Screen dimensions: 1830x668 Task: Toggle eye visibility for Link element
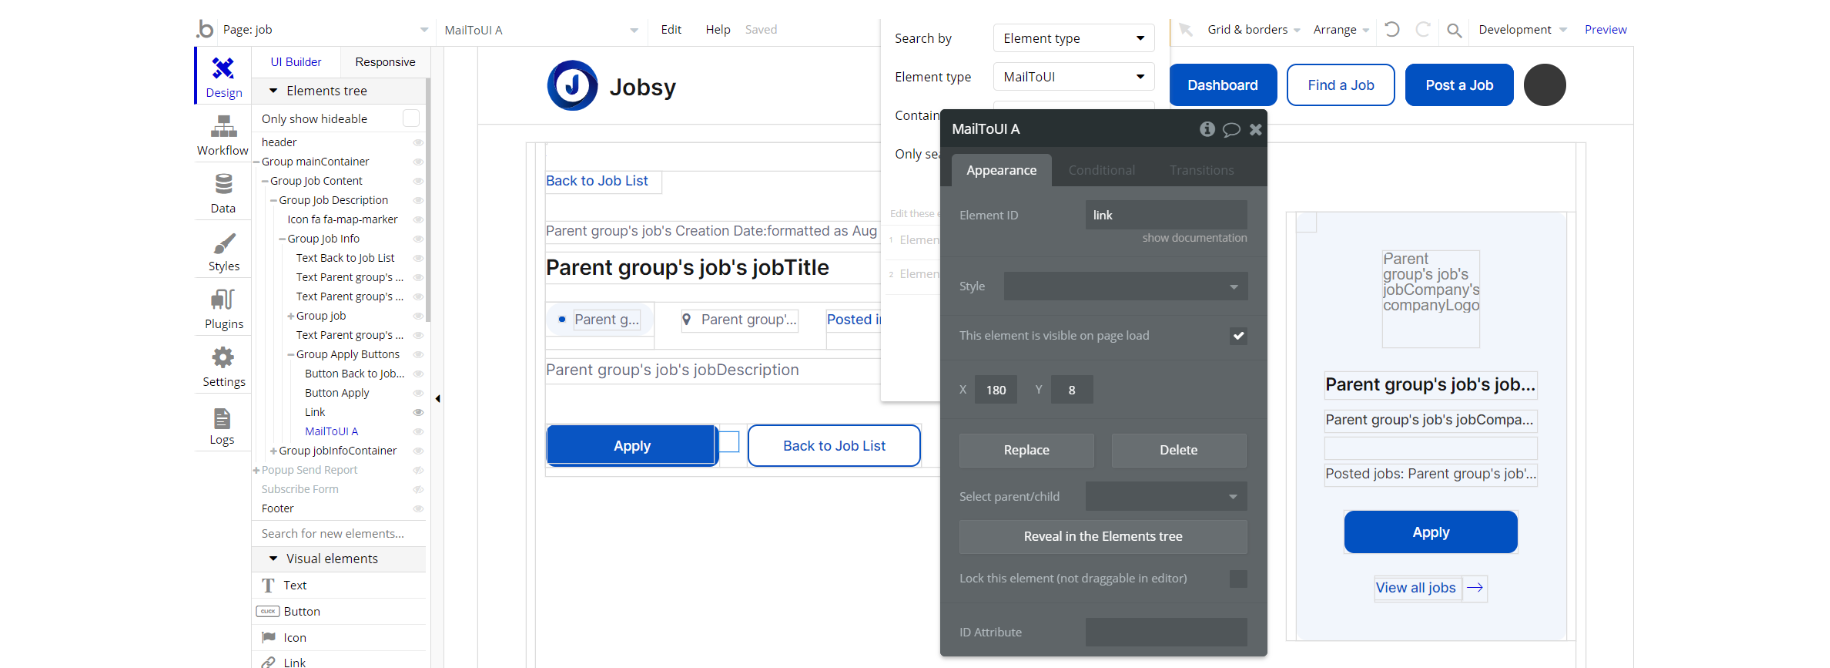coord(418,412)
